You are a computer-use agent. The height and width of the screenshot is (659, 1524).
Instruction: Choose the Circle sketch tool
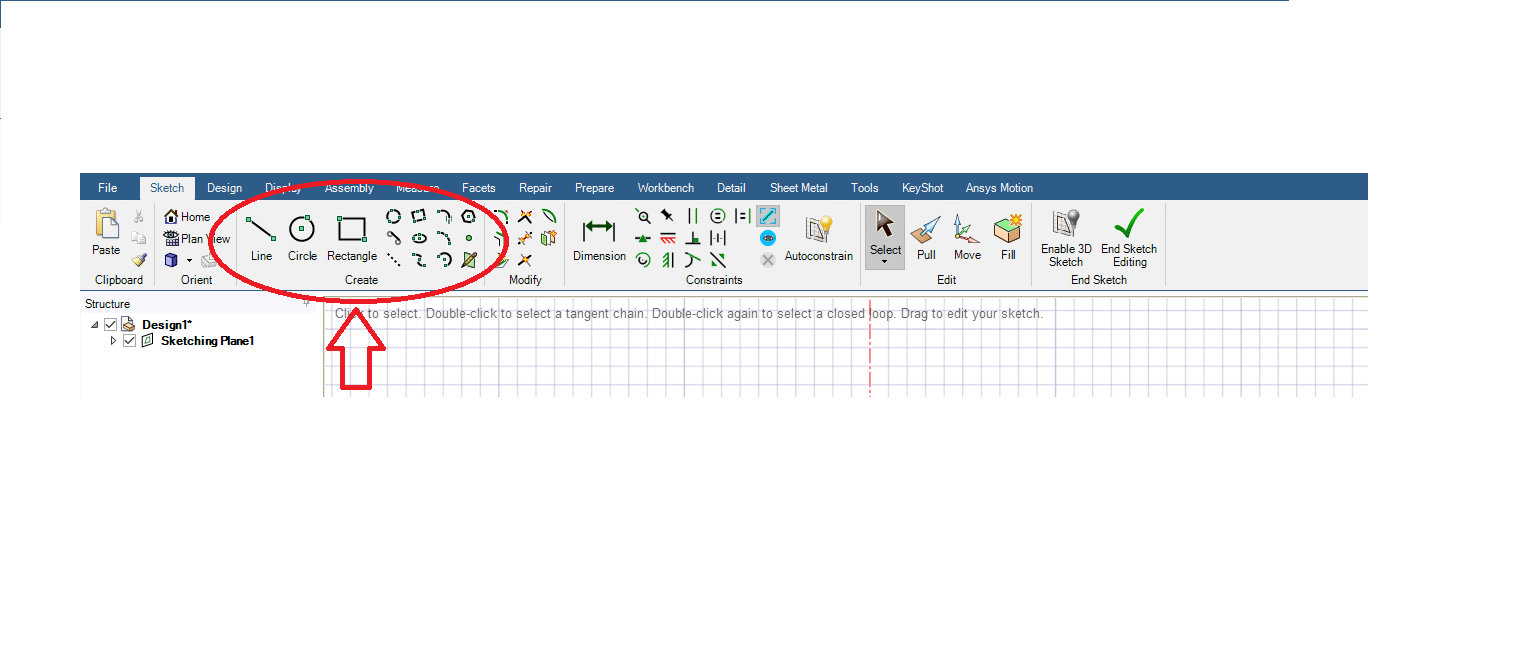pos(302,238)
